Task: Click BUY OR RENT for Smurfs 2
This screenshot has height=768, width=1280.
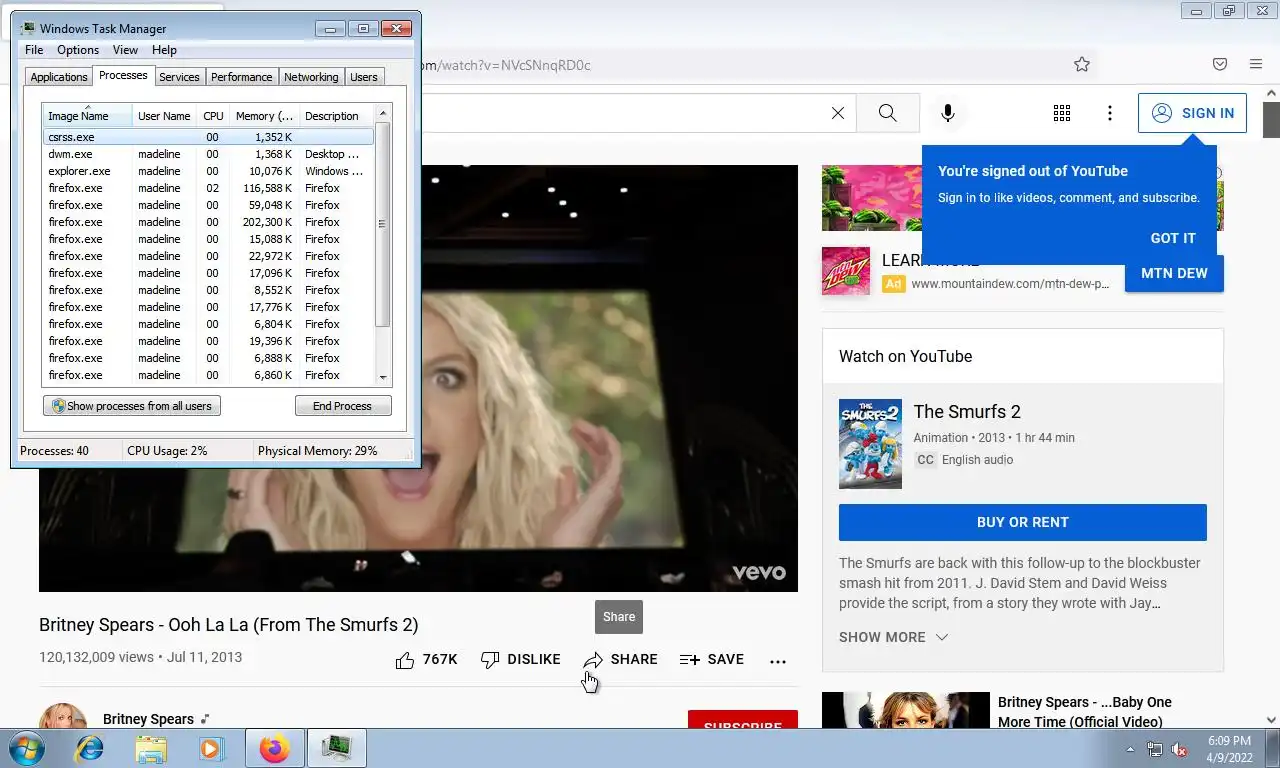Action: pyautogui.click(x=1023, y=522)
